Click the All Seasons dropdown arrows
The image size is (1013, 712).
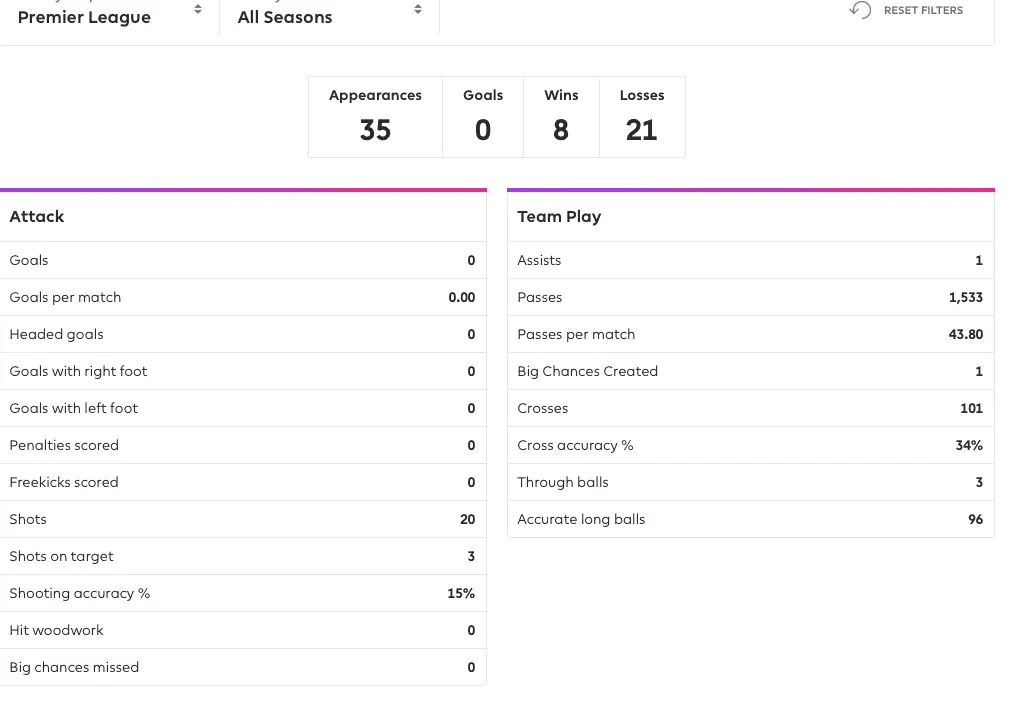pyautogui.click(x=418, y=10)
